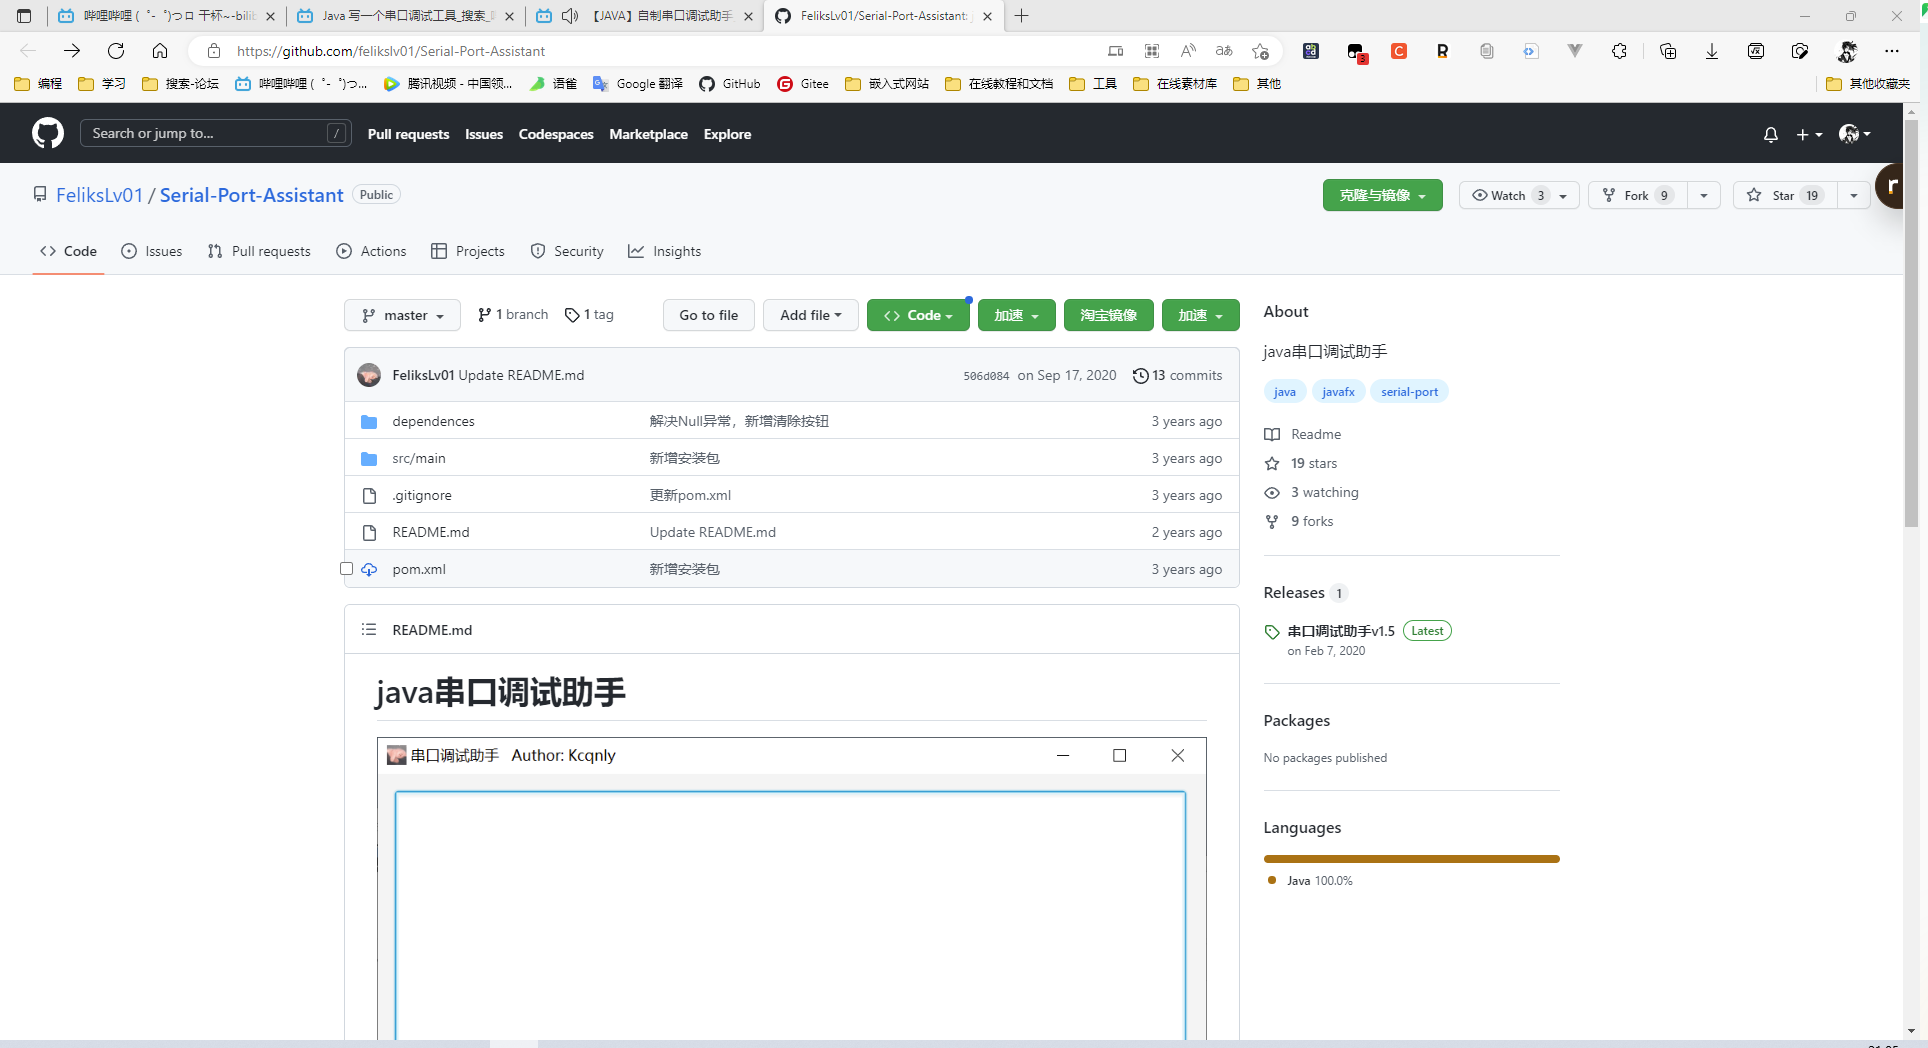This screenshot has height=1048, width=1928.
Task: Focus the Search or jump to field
Action: tap(215, 133)
